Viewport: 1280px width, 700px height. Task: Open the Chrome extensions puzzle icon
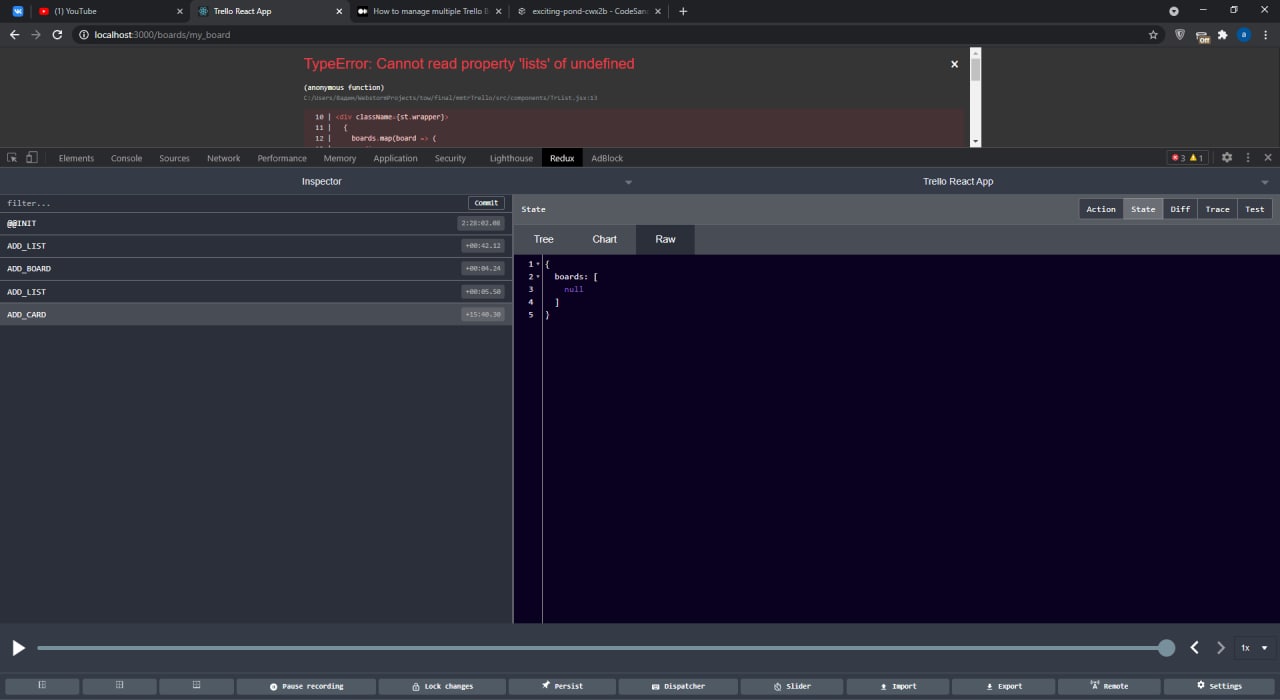click(1222, 35)
